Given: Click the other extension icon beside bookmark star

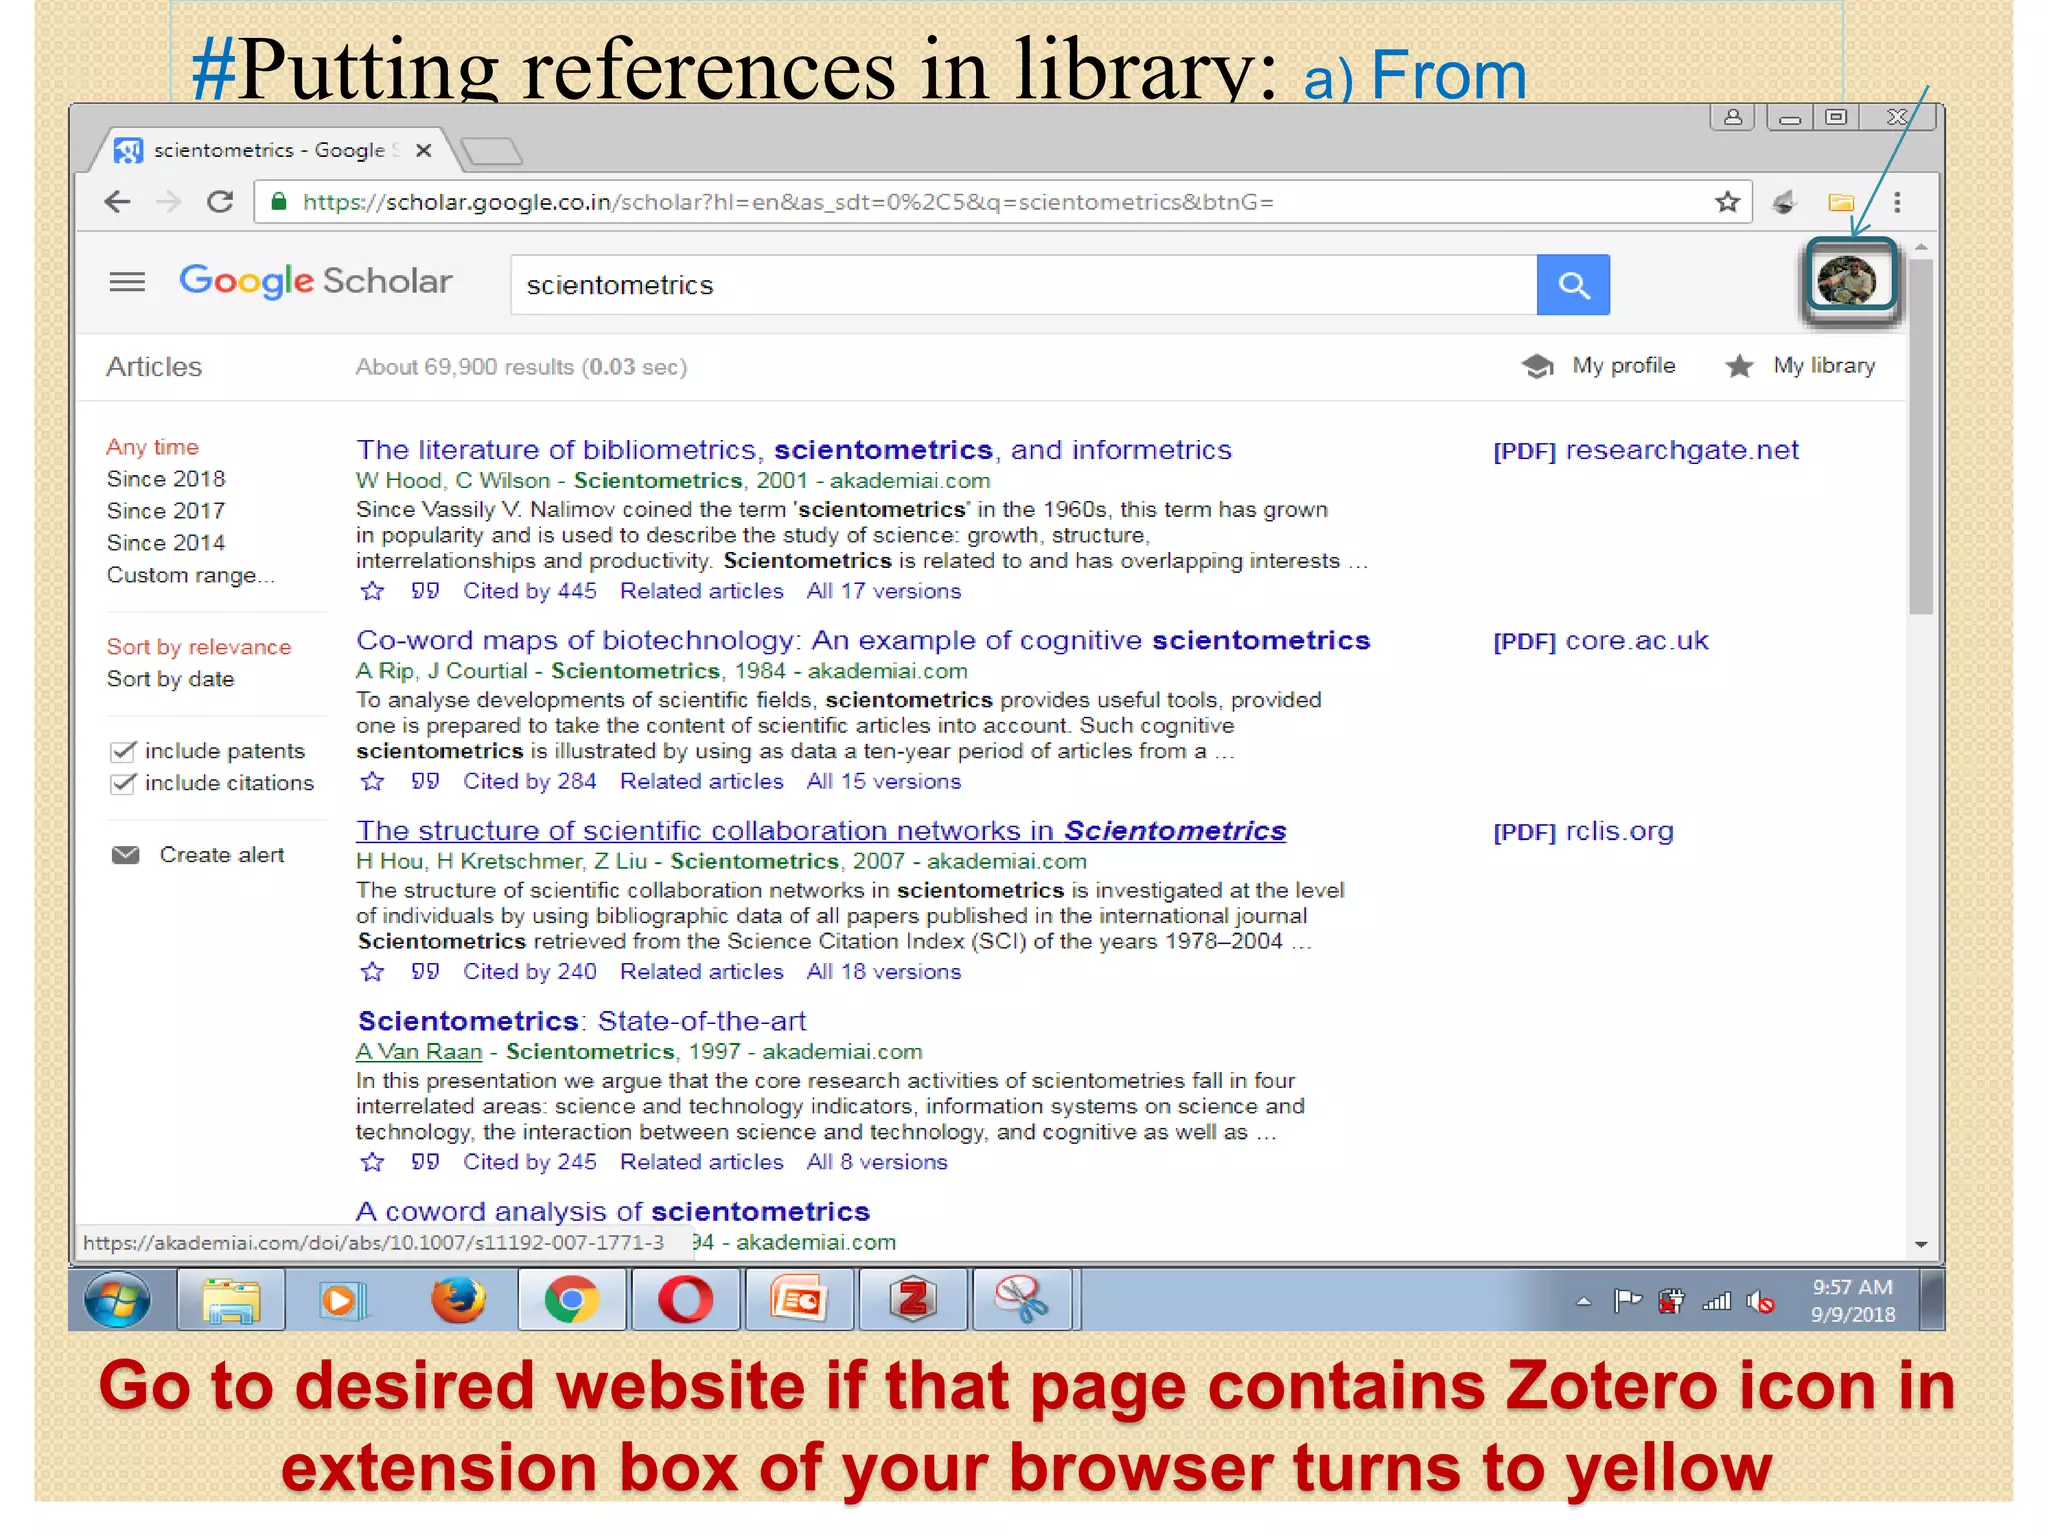Looking at the screenshot, I should coord(1783,203).
